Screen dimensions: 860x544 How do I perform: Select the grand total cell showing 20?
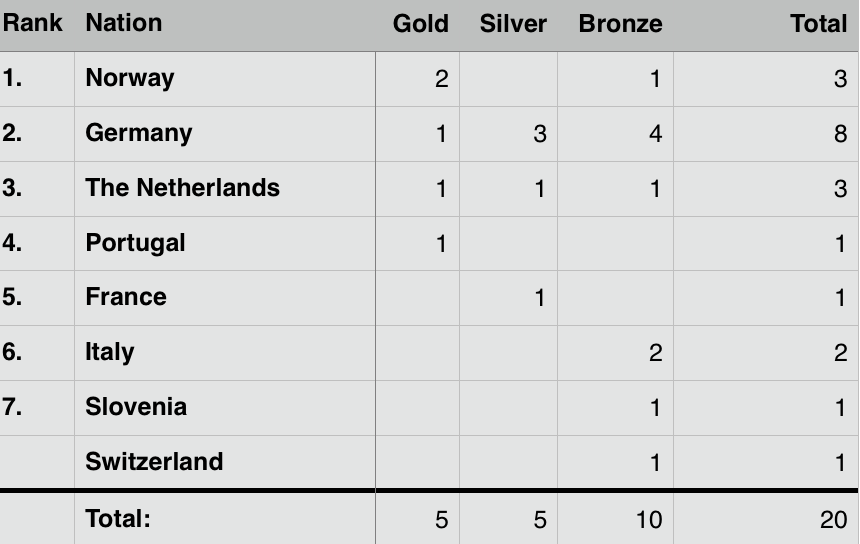pos(766,519)
